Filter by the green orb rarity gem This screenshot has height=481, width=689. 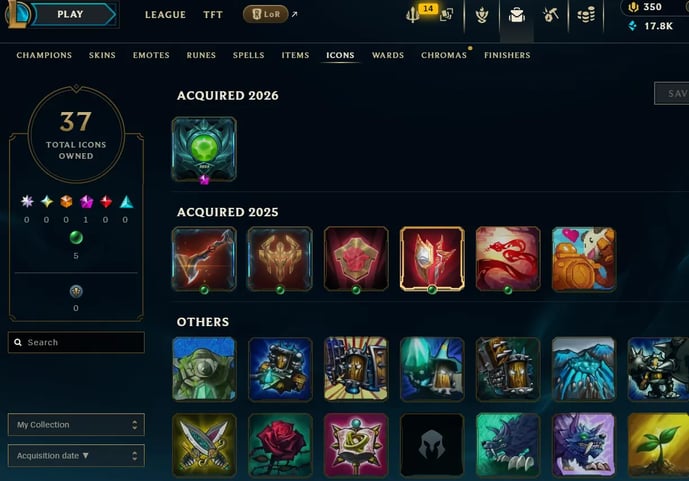(76, 238)
